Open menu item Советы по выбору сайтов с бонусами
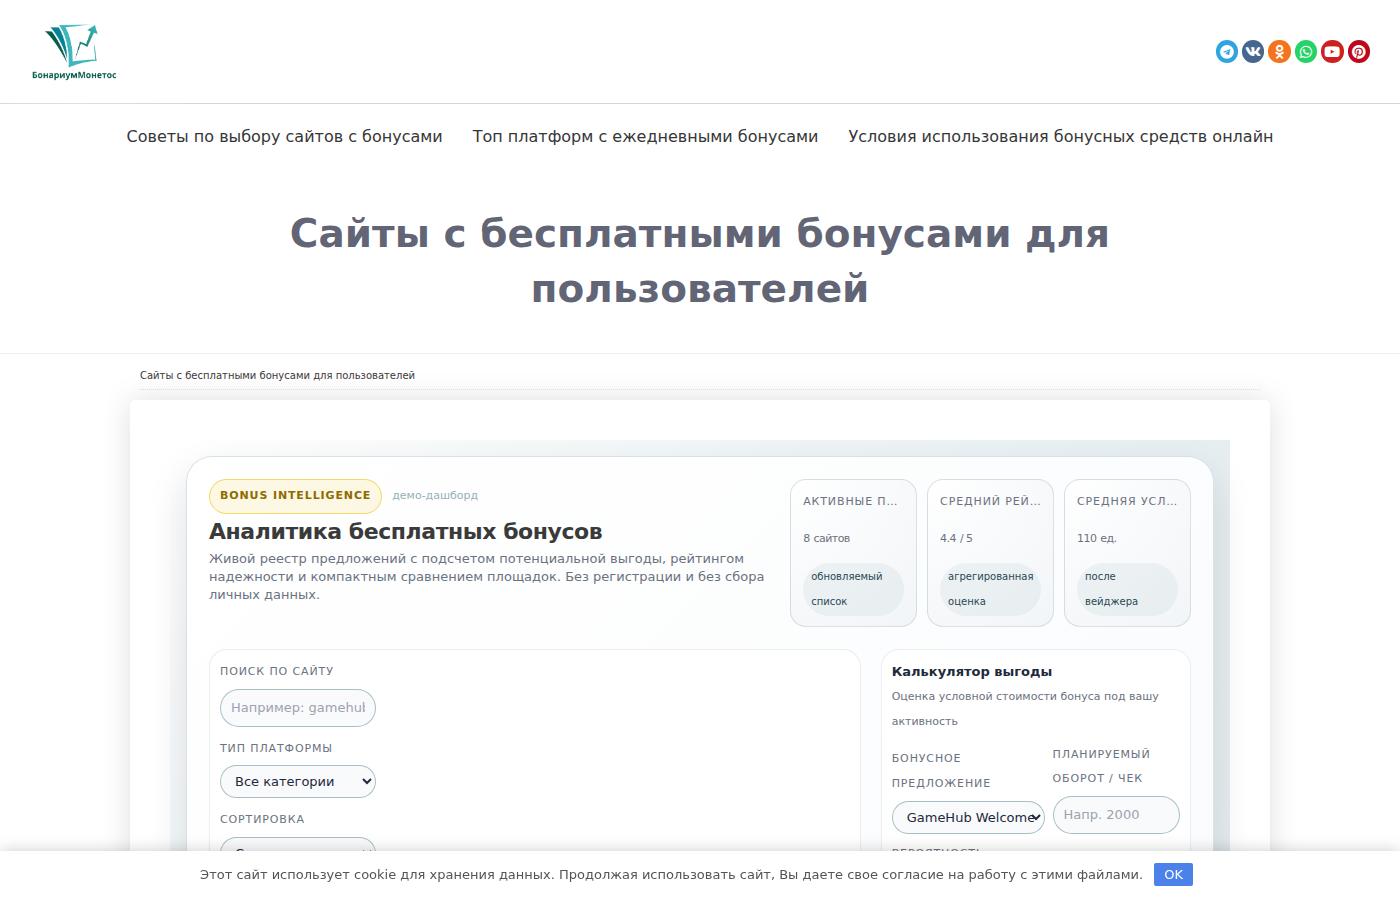 (x=284, y=137)
